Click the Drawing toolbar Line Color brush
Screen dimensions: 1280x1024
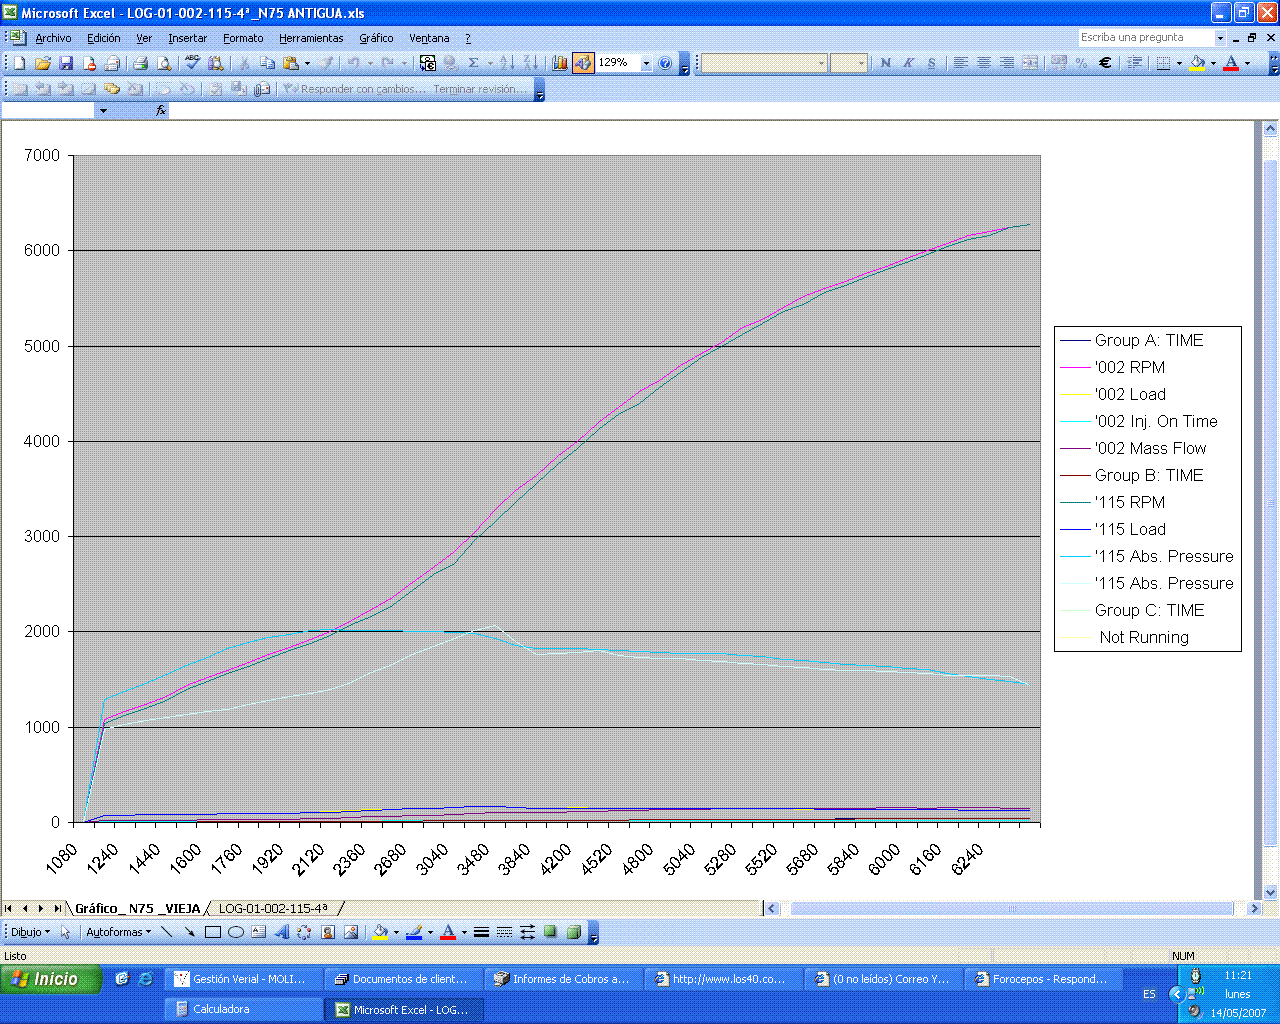point(414,932)
